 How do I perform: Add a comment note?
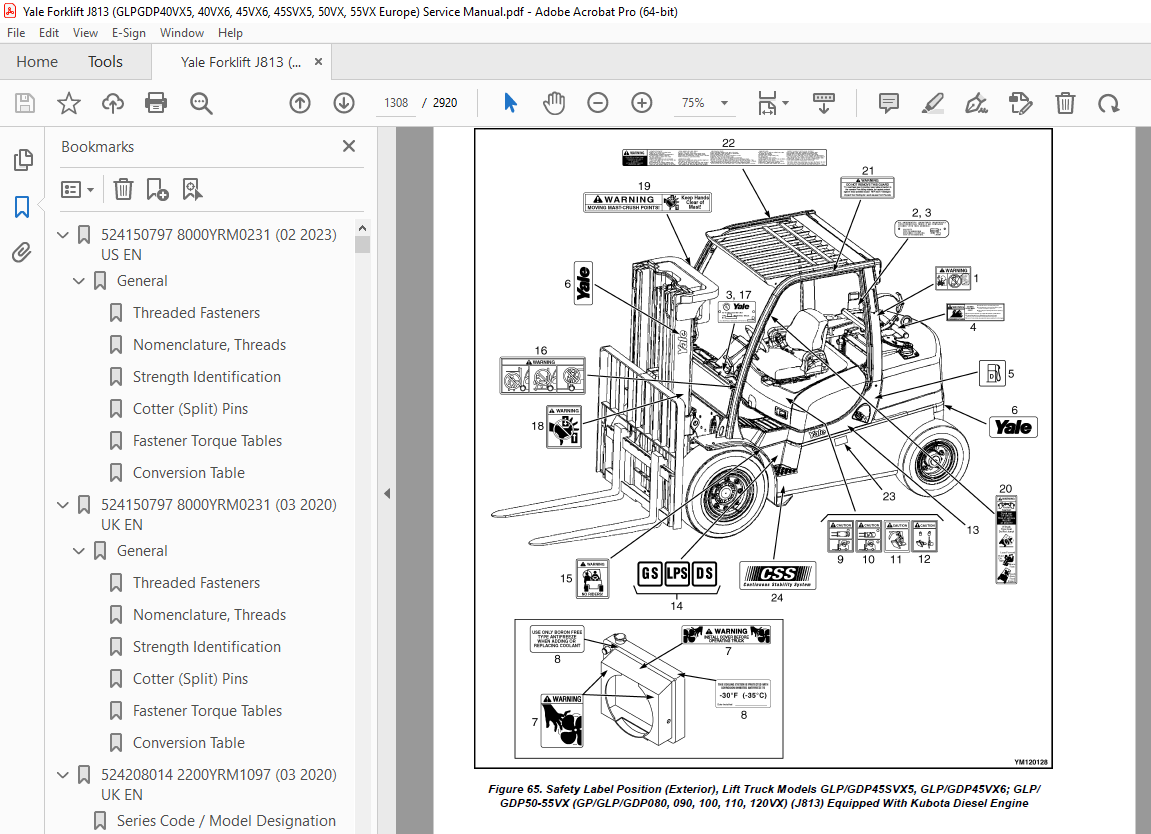pos(888,103)
